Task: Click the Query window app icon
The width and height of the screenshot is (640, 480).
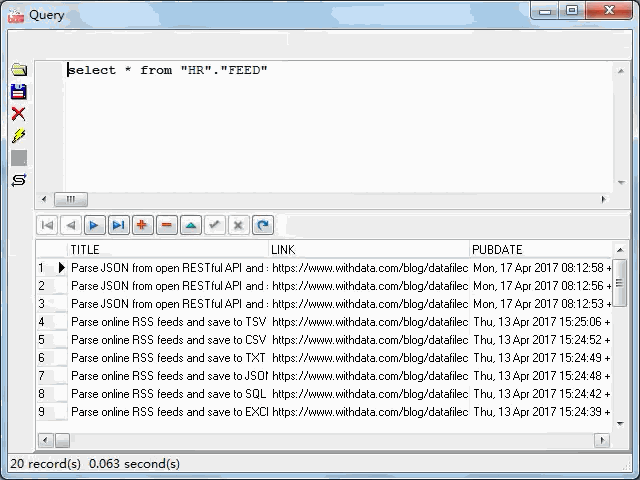Action: click(16, 16)
